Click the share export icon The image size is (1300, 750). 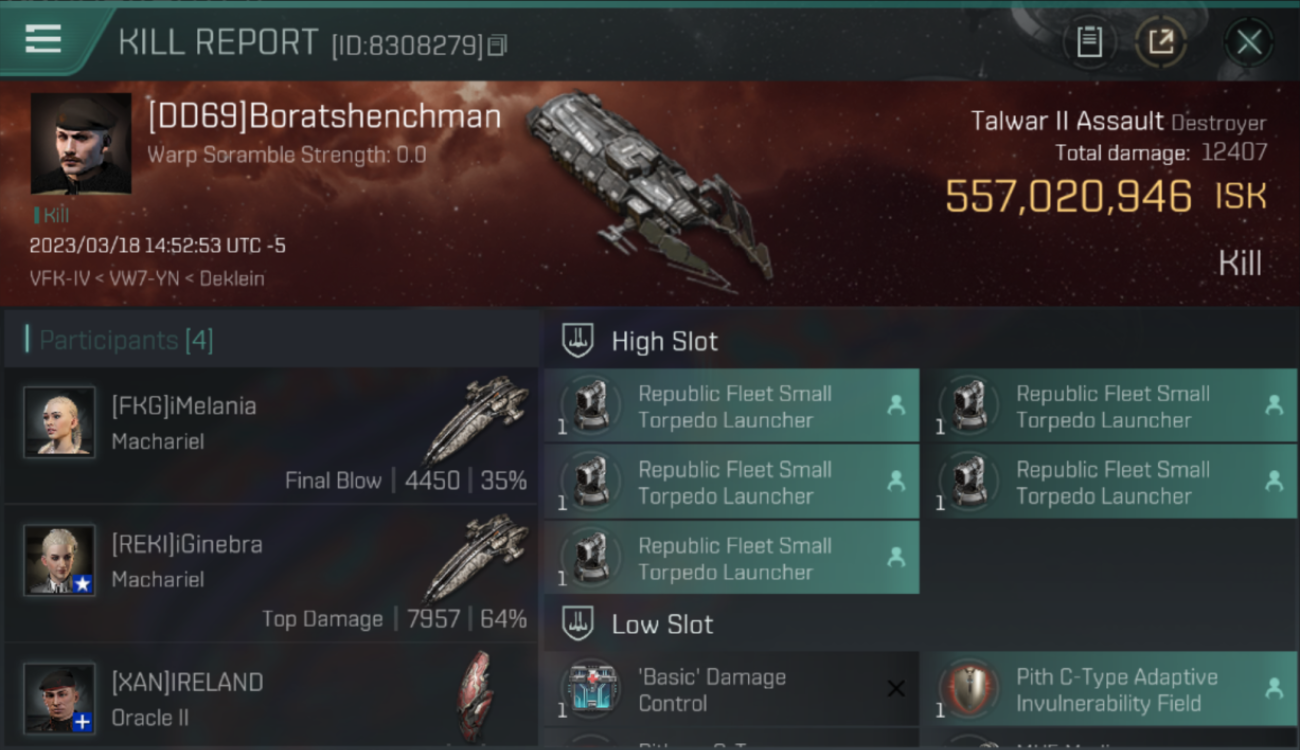click(1161, 42)
